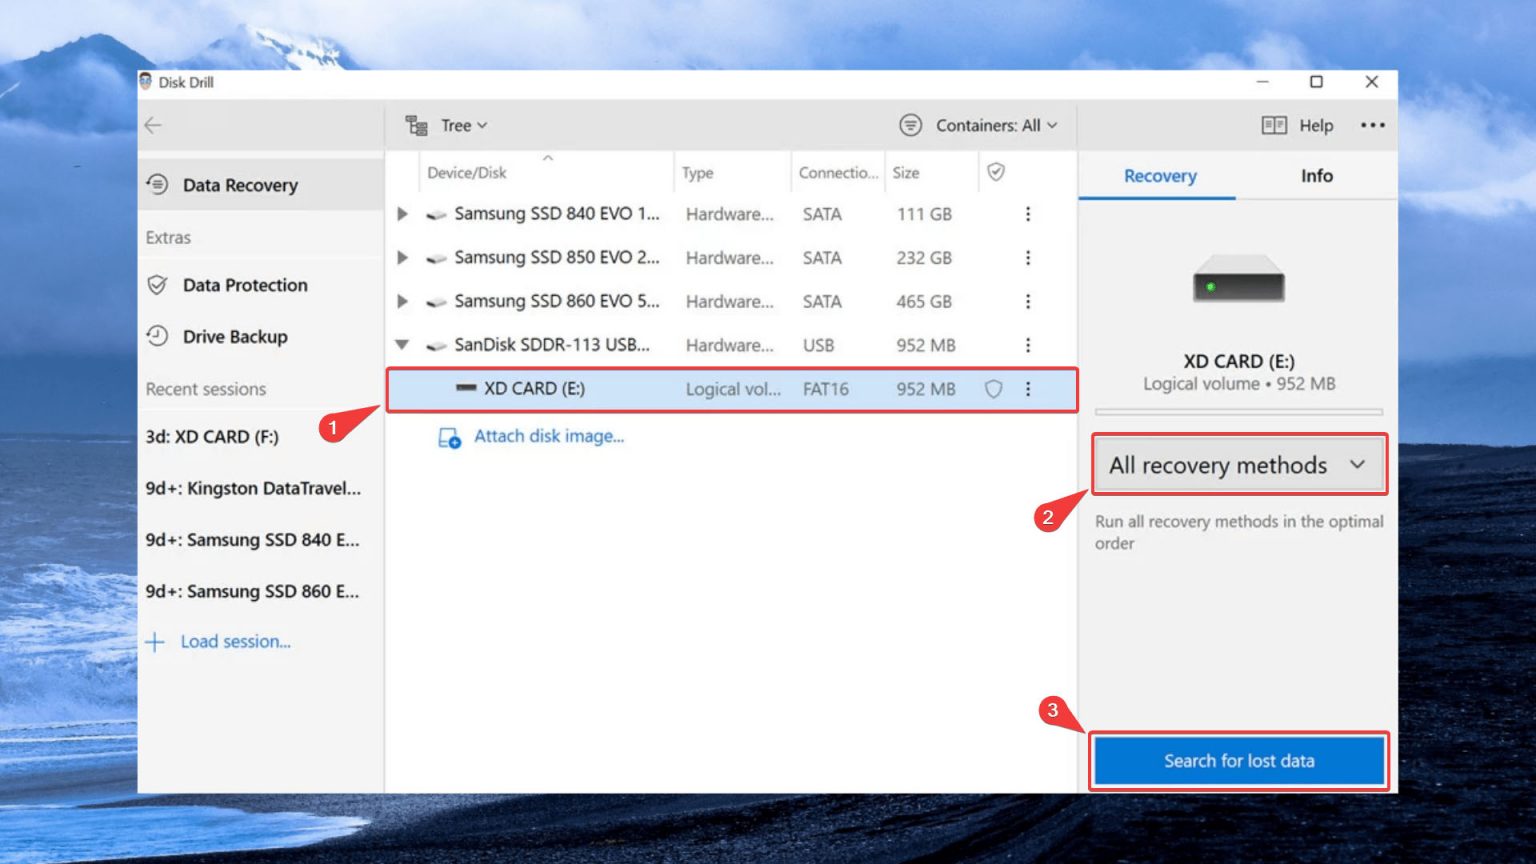The height and width of the screenshot is (864, 1536).
Task: Open options menu for XD CARD (E:)
Action: [x=1027, y=389]
